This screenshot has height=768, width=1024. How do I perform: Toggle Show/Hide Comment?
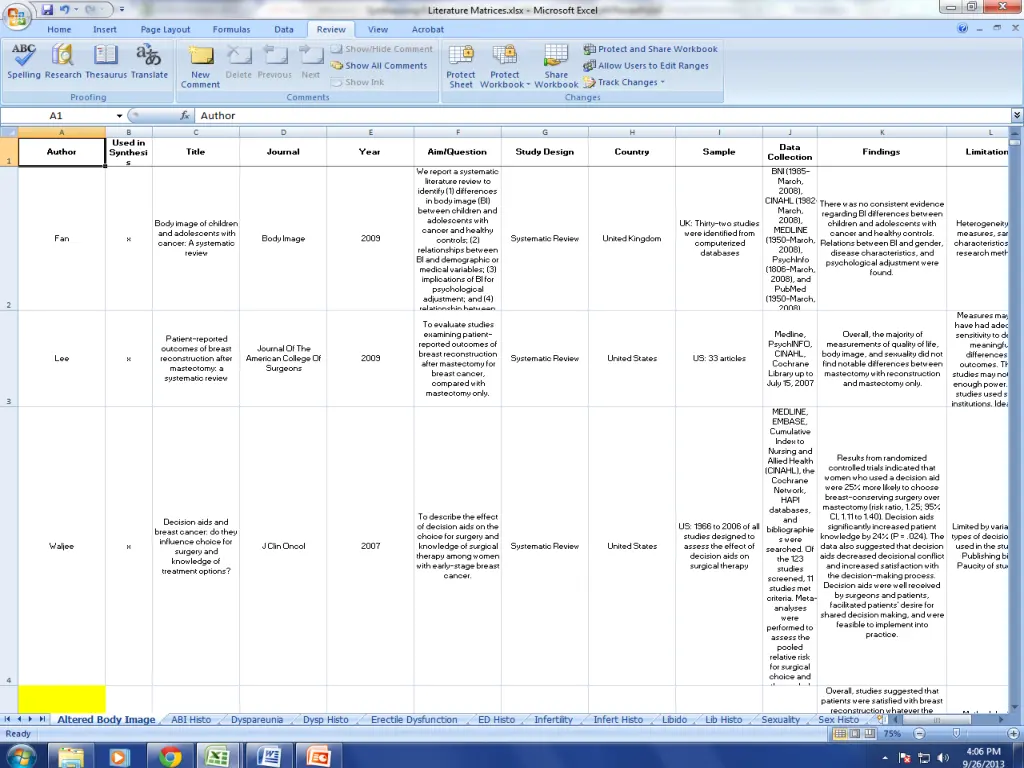coord(381,49)
